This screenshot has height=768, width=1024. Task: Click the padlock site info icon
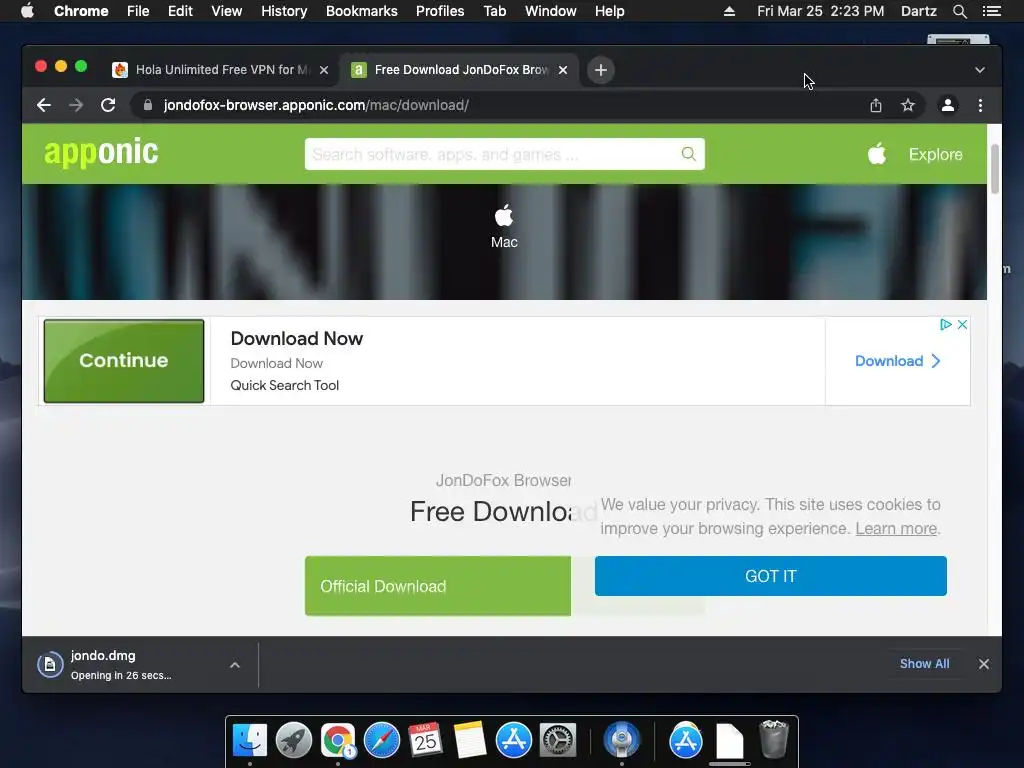pyautogui.click(x=148, y=105)
